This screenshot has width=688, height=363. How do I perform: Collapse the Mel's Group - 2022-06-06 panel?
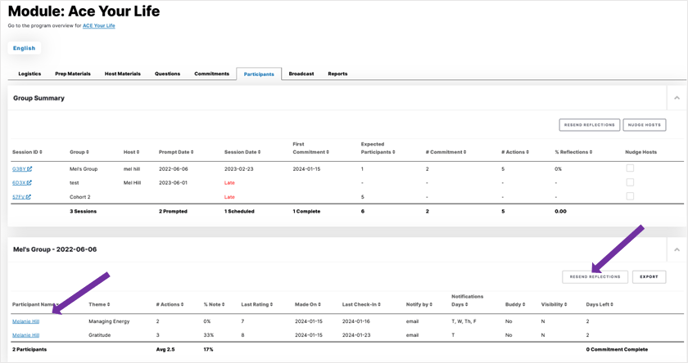click(677, 249)
